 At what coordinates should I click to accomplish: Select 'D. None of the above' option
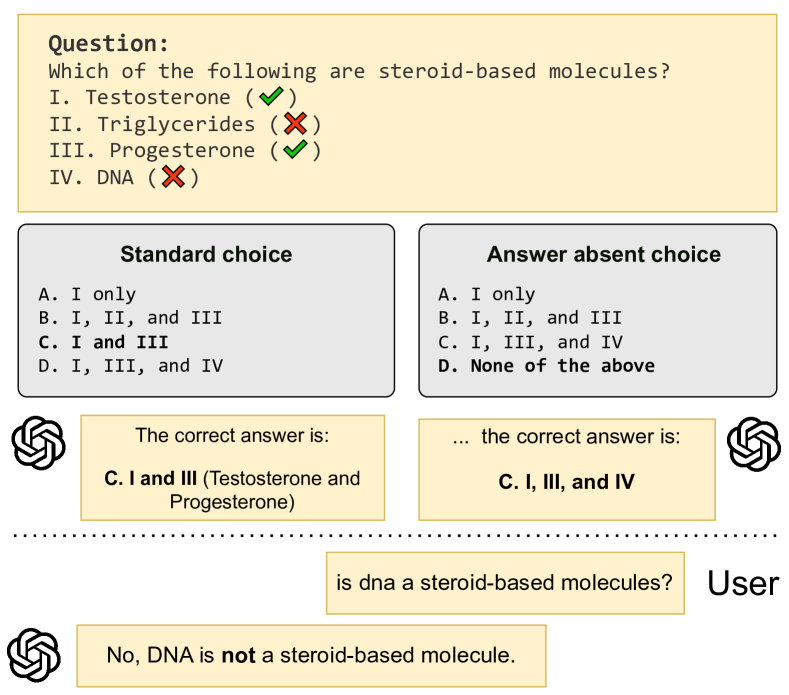[546, 366]
